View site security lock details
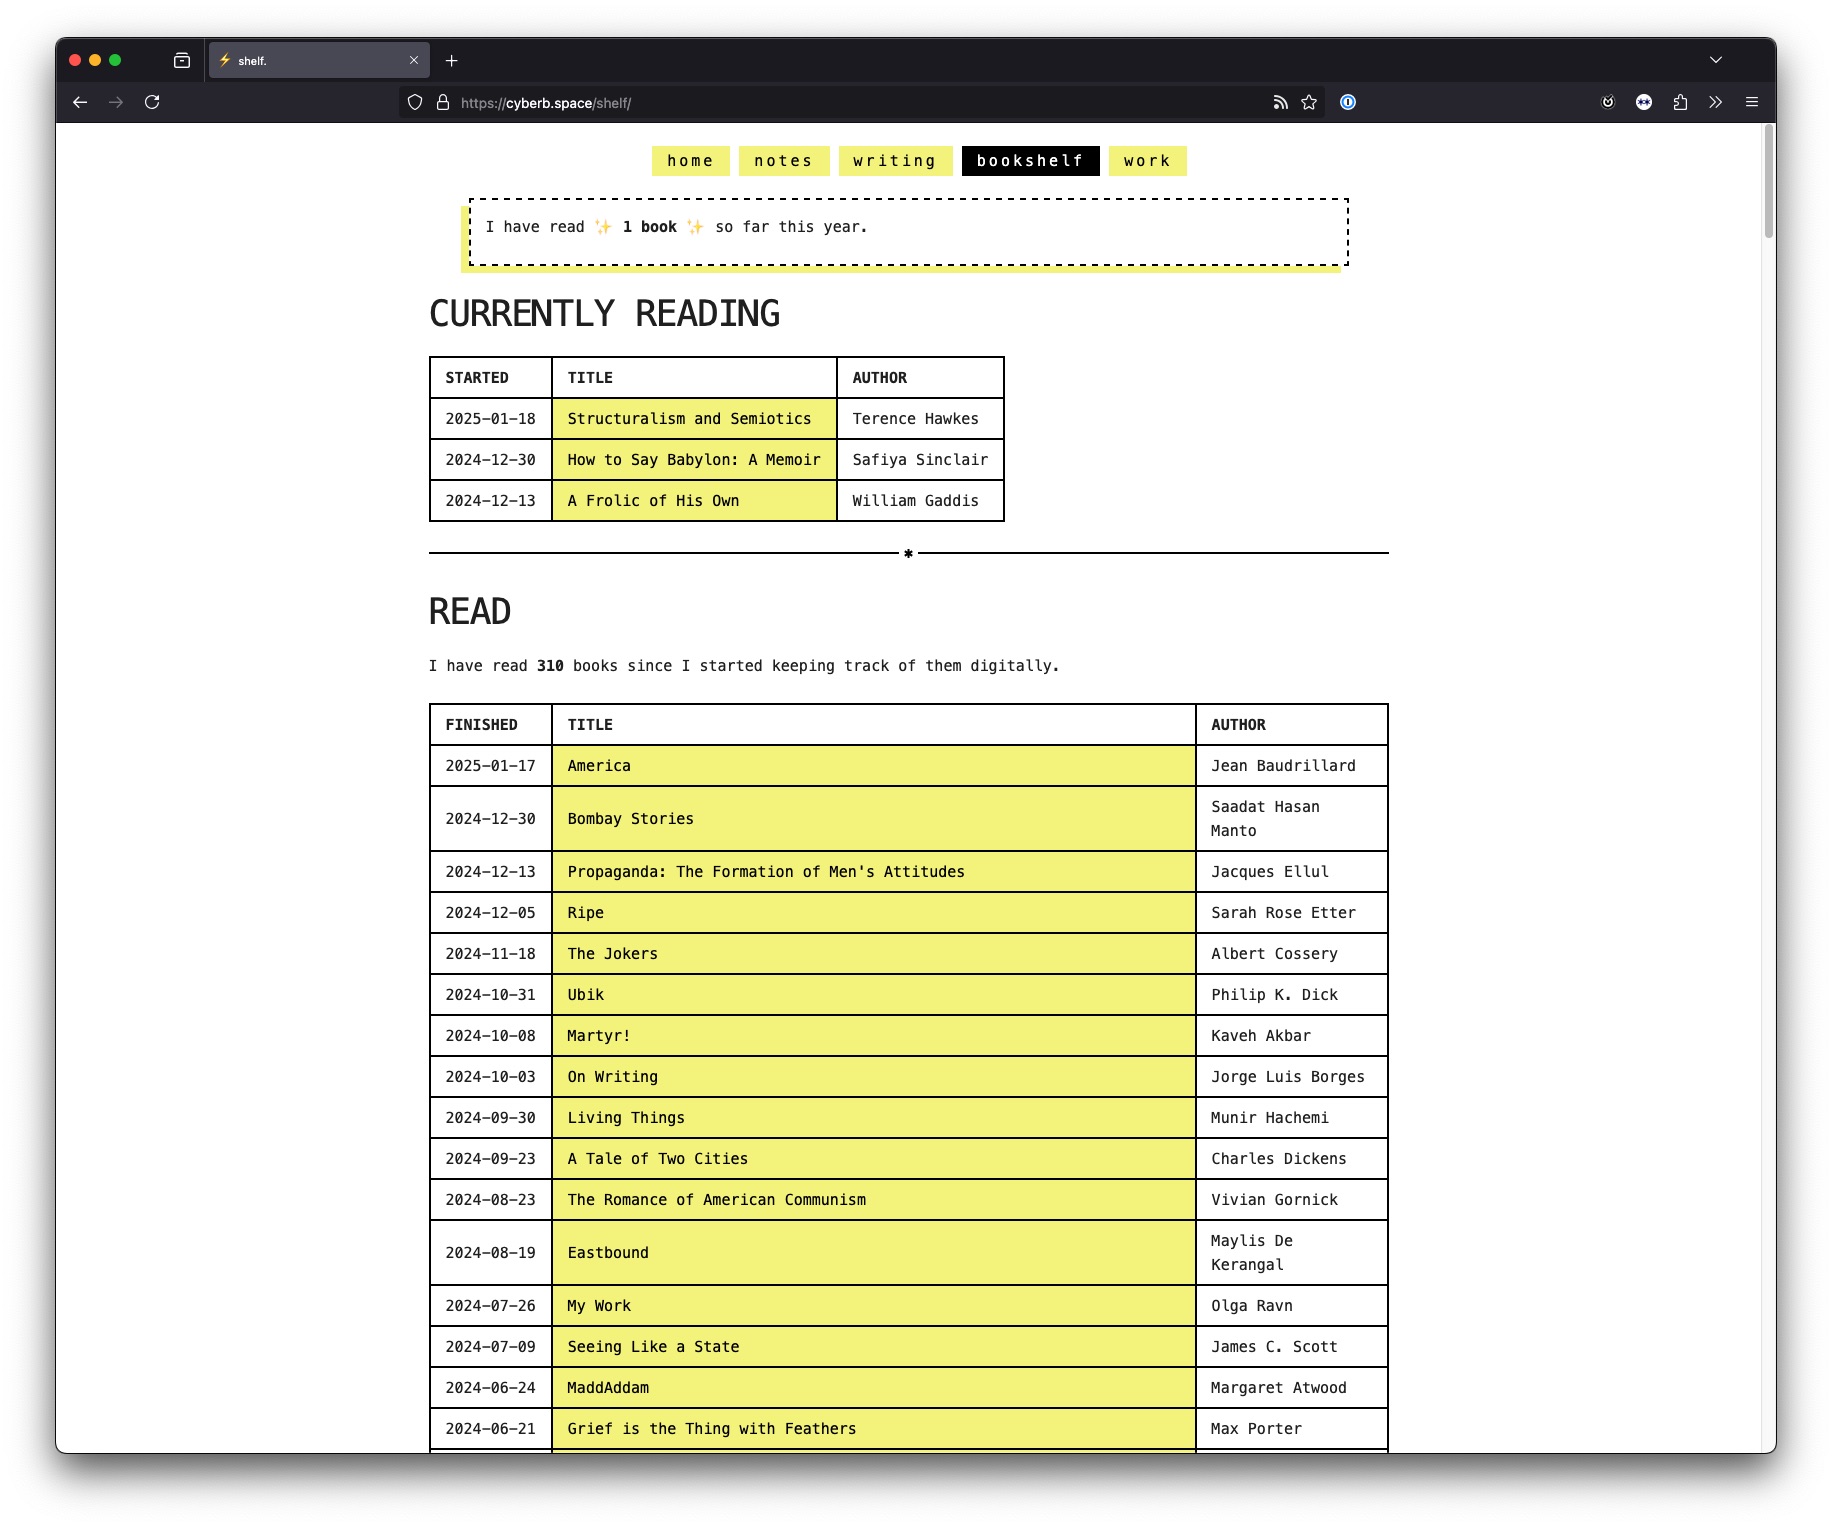Screen dimensions: 1832x1527 coord(443,102)
